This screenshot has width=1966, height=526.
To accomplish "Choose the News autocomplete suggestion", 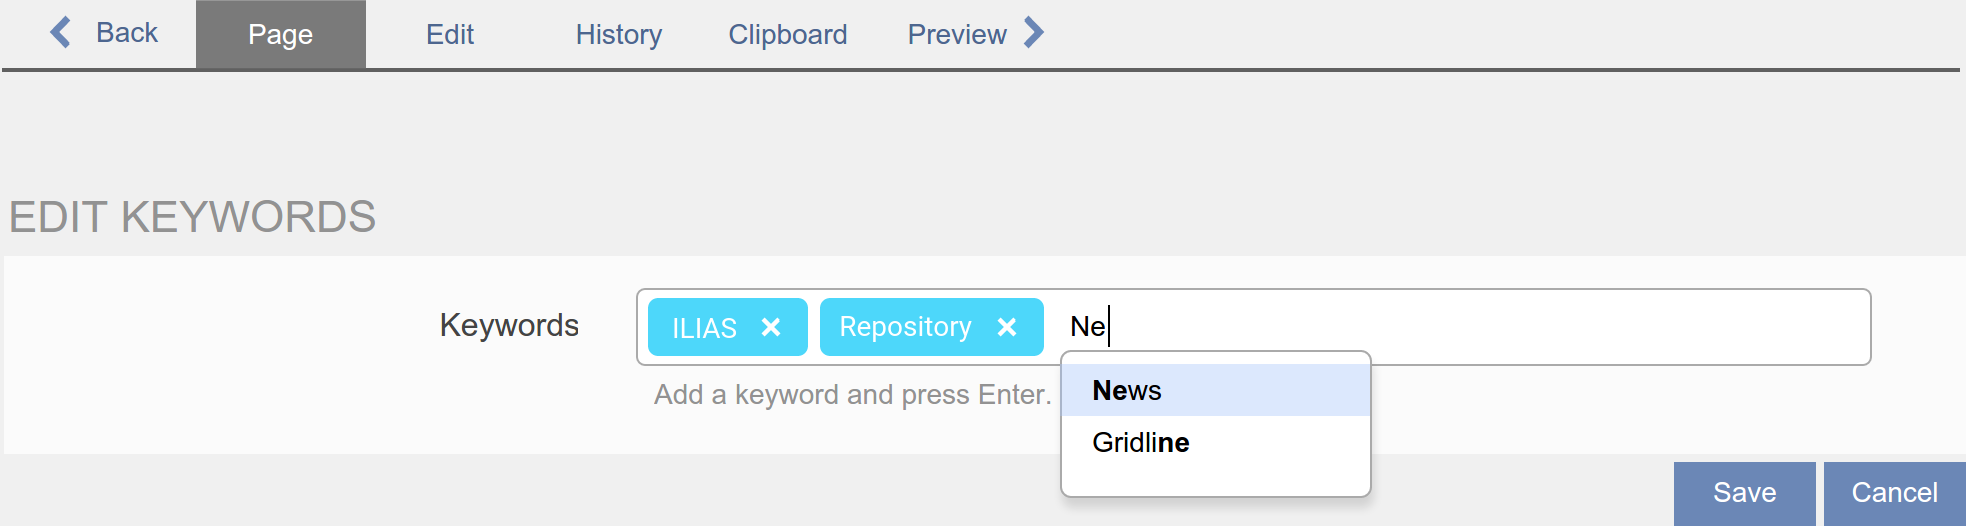I will coord(1127,390).
